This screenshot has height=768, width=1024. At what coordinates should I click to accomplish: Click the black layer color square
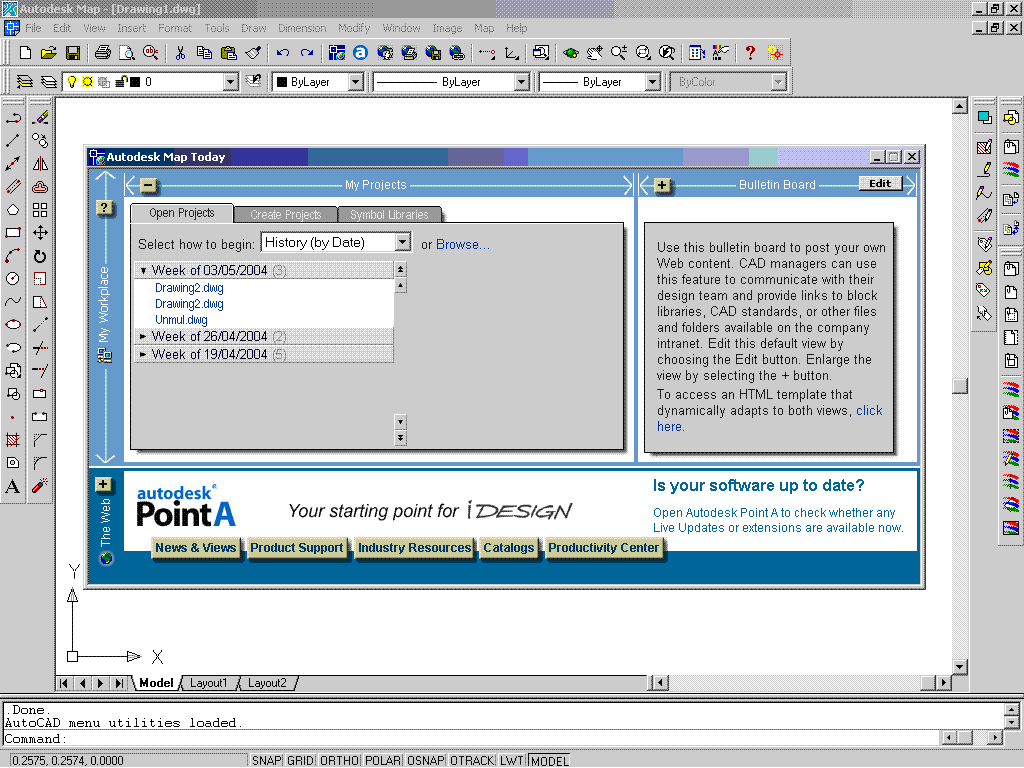point(135,82)
